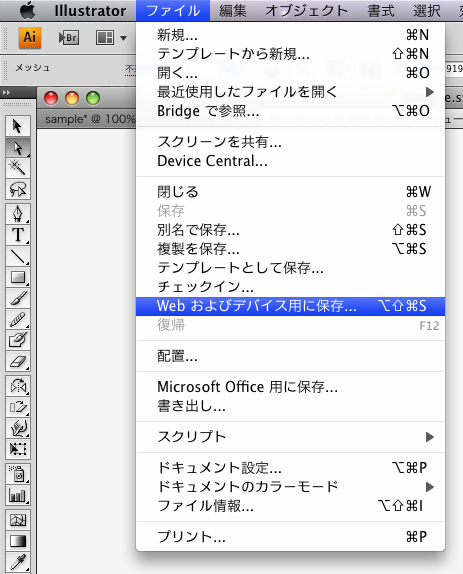Viewport: 463px width, 574px height.
Task: Select the Scale tool
Action: [x=18, y=407]
